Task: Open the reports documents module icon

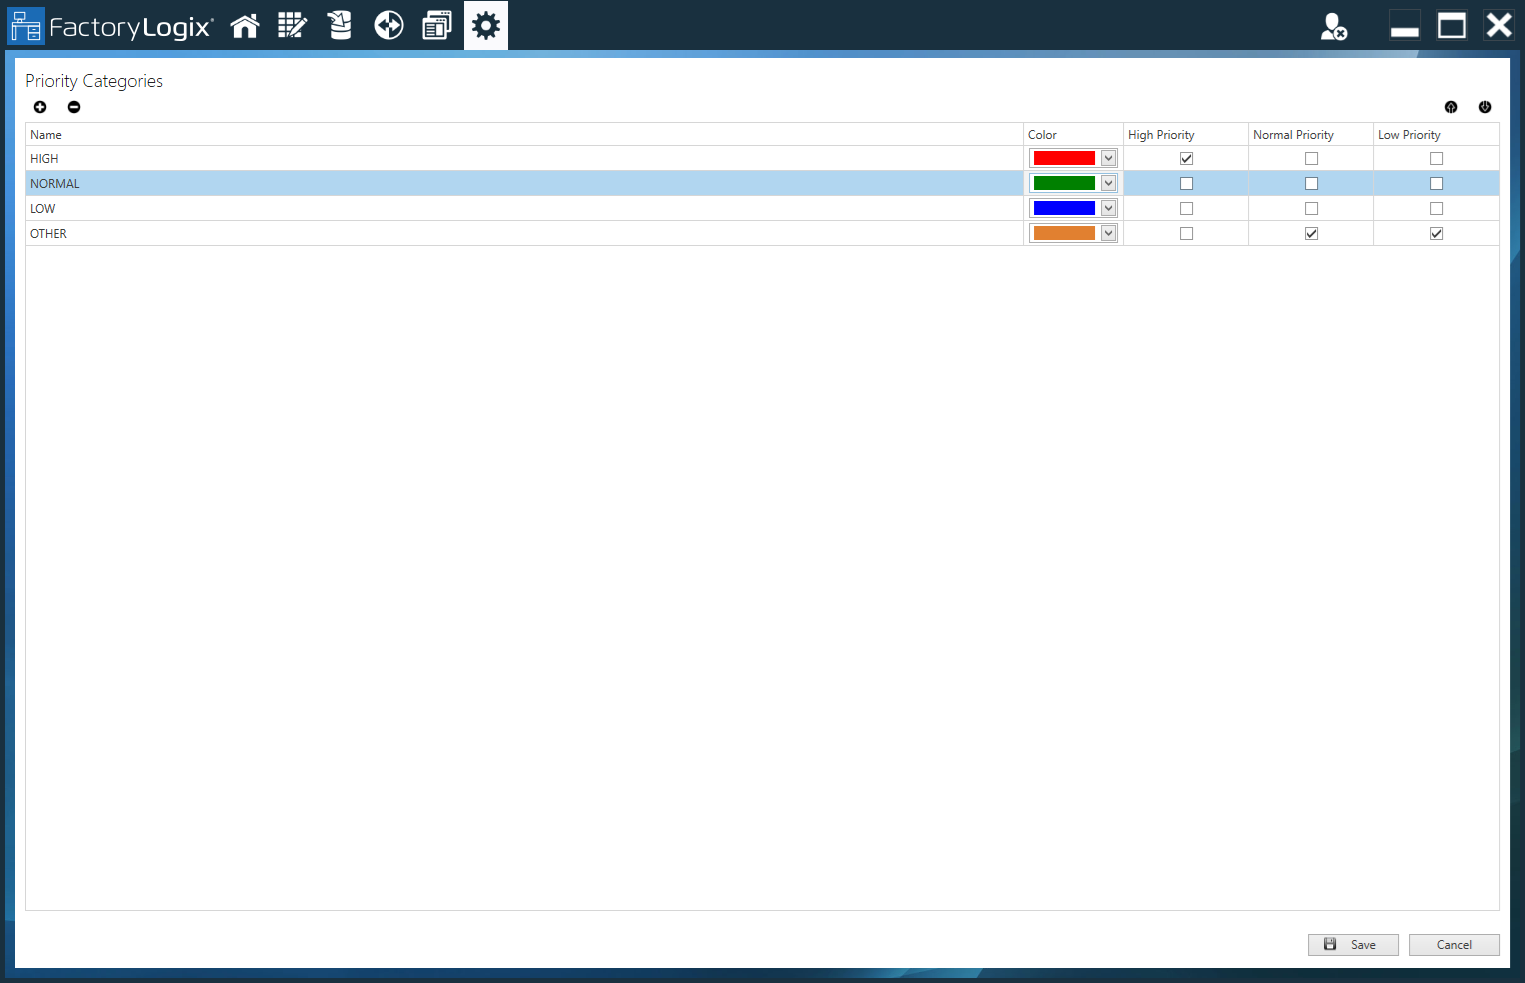Action: (x=437, y=25)
